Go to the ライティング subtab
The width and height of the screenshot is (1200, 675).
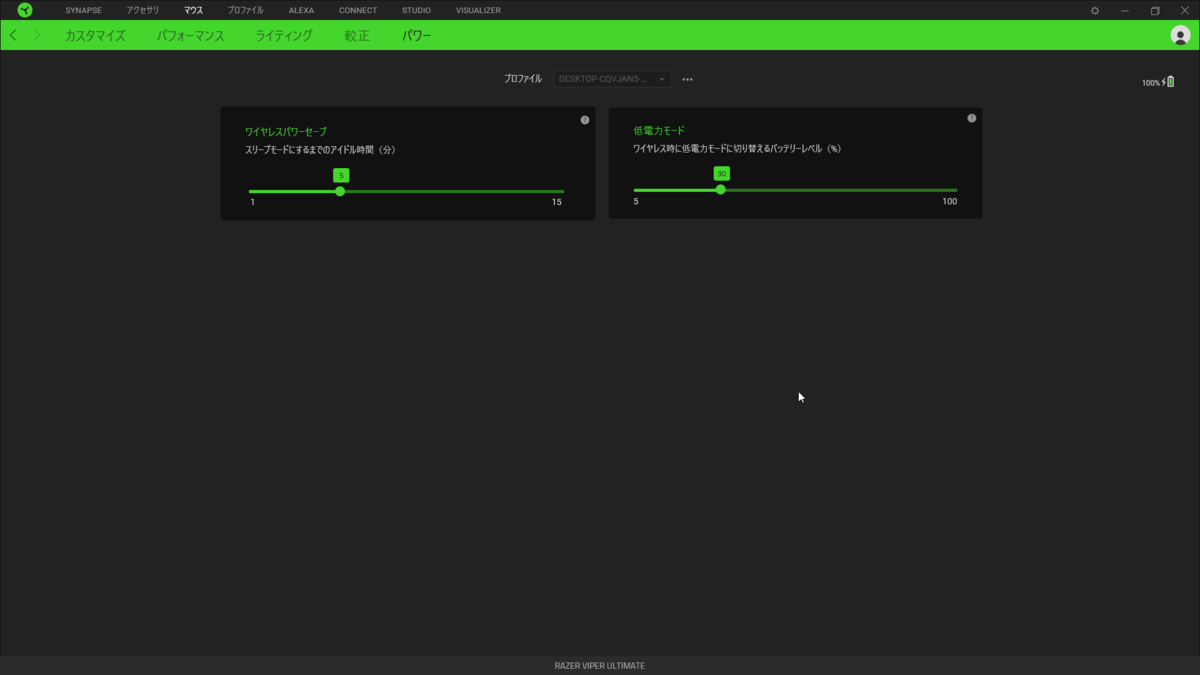[x=284, y=35]
